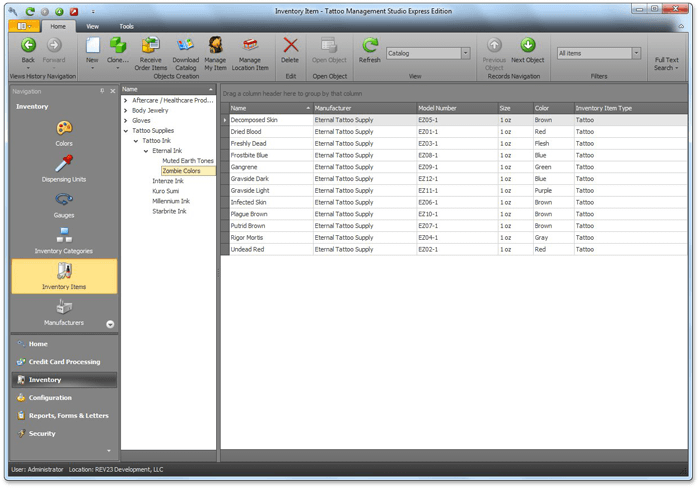Click the Manage My Item icon
Screen dimensions: 700x489
[x=215, y=46]
